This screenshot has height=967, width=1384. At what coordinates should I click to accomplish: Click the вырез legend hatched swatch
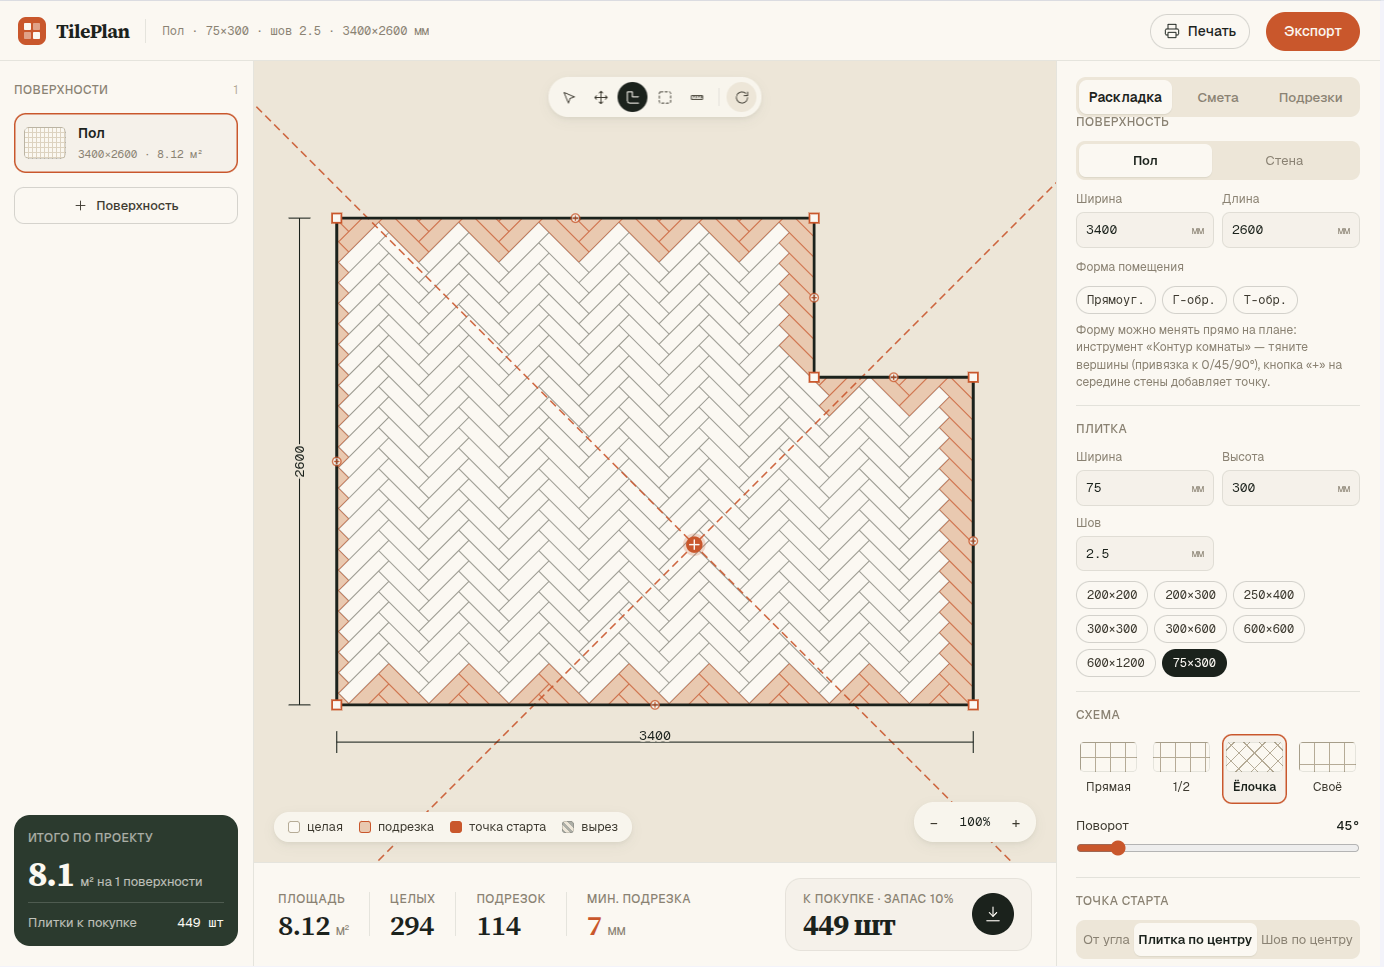coord(568,827)
